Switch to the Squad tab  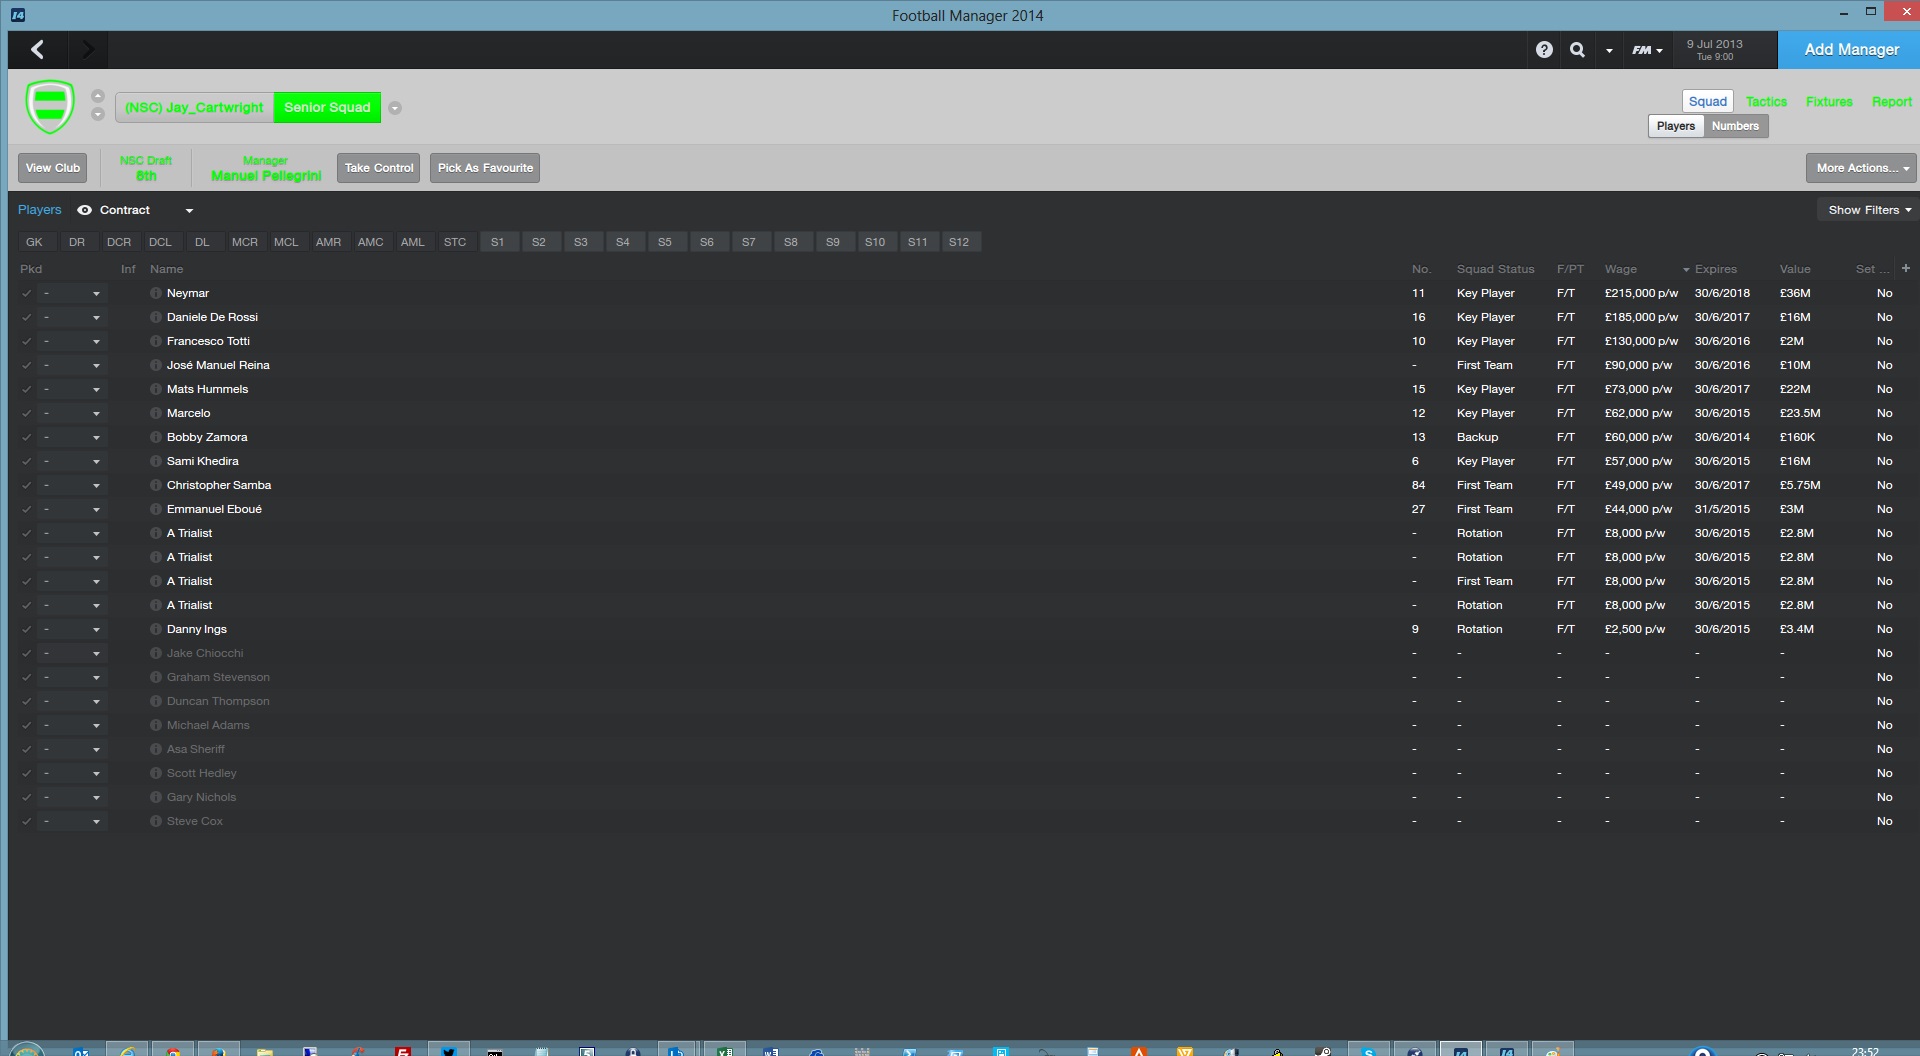click(x=1708, y=101)
